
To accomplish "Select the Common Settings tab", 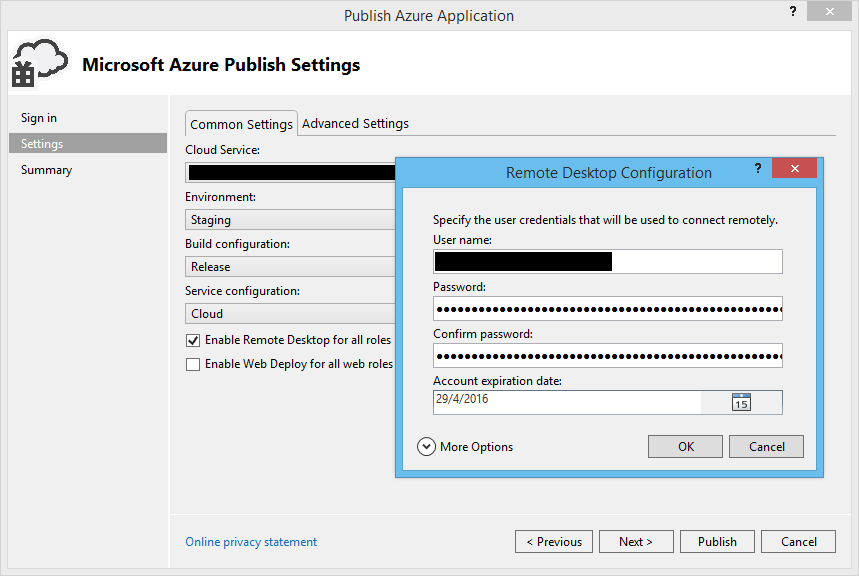I will click(x=241, y=124).
